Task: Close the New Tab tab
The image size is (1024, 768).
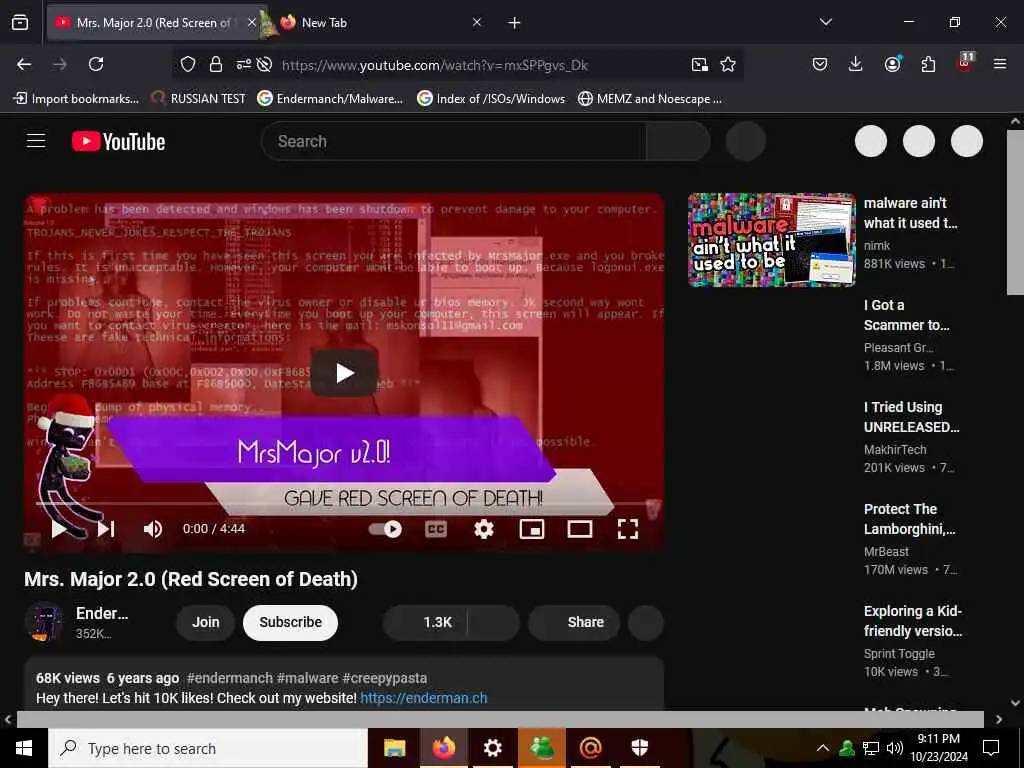Action: 477,22
